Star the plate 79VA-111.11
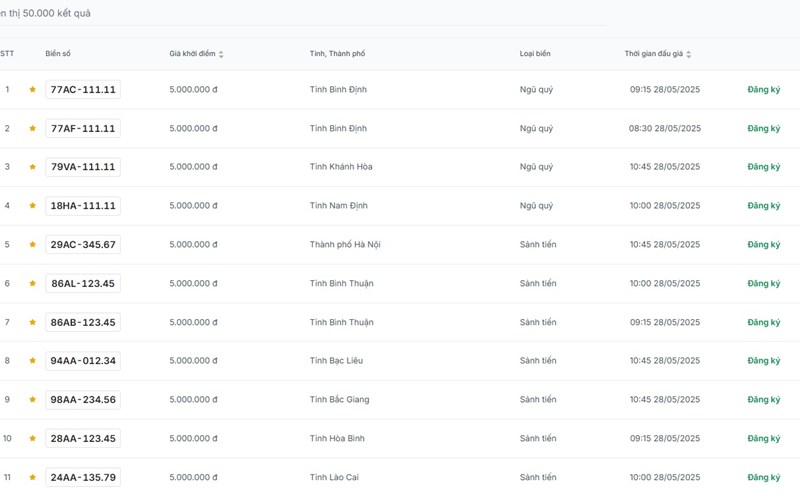This screenshot has height=496, width=800. pyautogui.click(x=32, y=167)
